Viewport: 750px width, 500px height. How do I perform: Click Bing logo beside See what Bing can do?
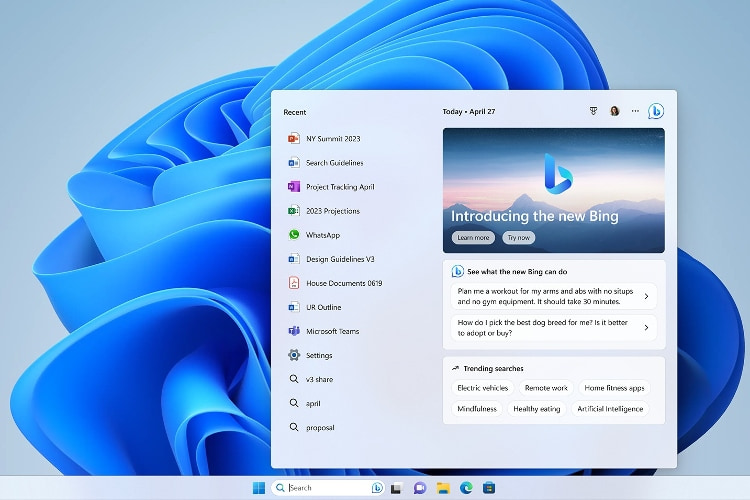pyautogui.click(x=457, y=271)
